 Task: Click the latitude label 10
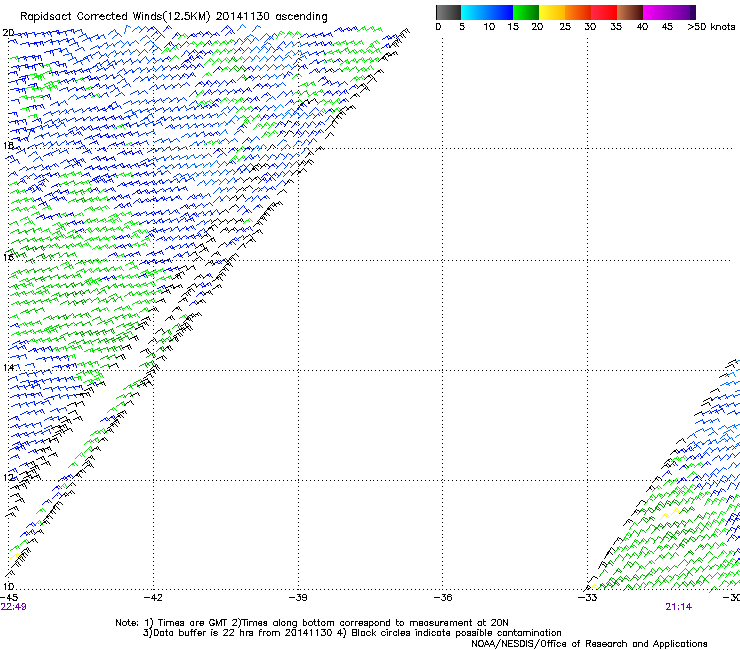pos(8,586)
